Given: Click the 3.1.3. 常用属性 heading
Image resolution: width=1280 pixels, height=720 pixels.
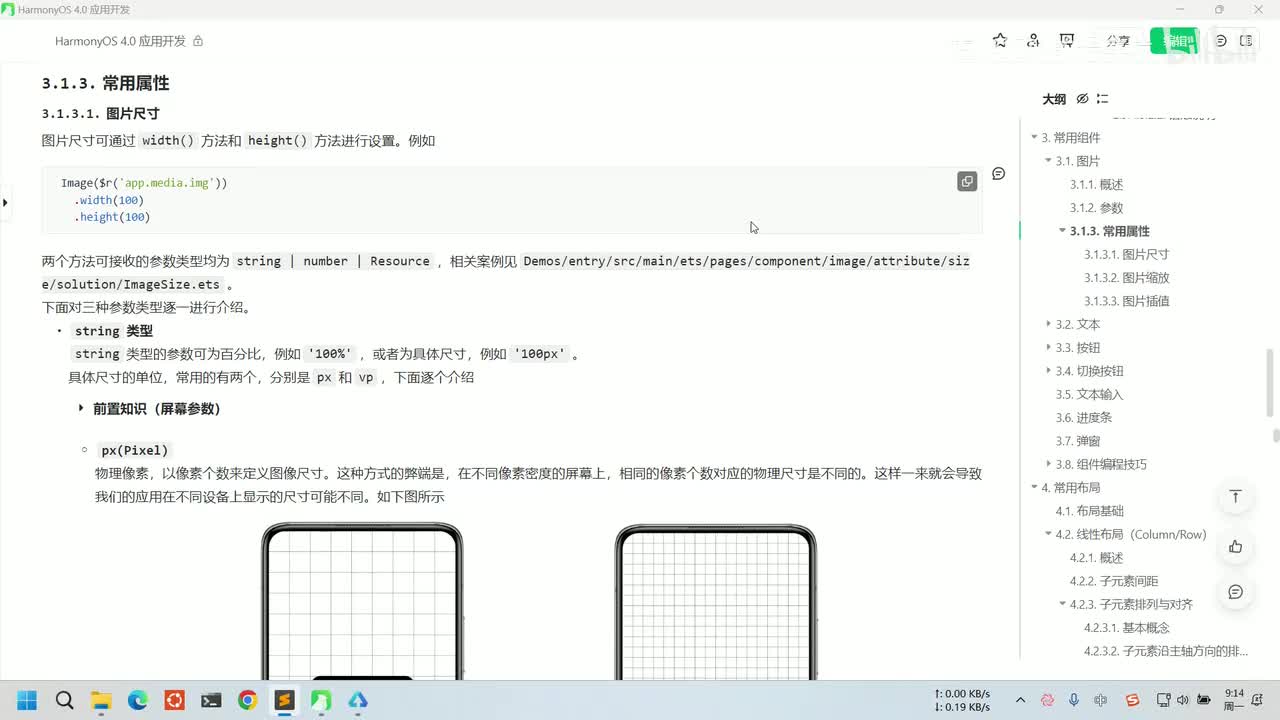Looking at the screenshot, I should point(105,83).
